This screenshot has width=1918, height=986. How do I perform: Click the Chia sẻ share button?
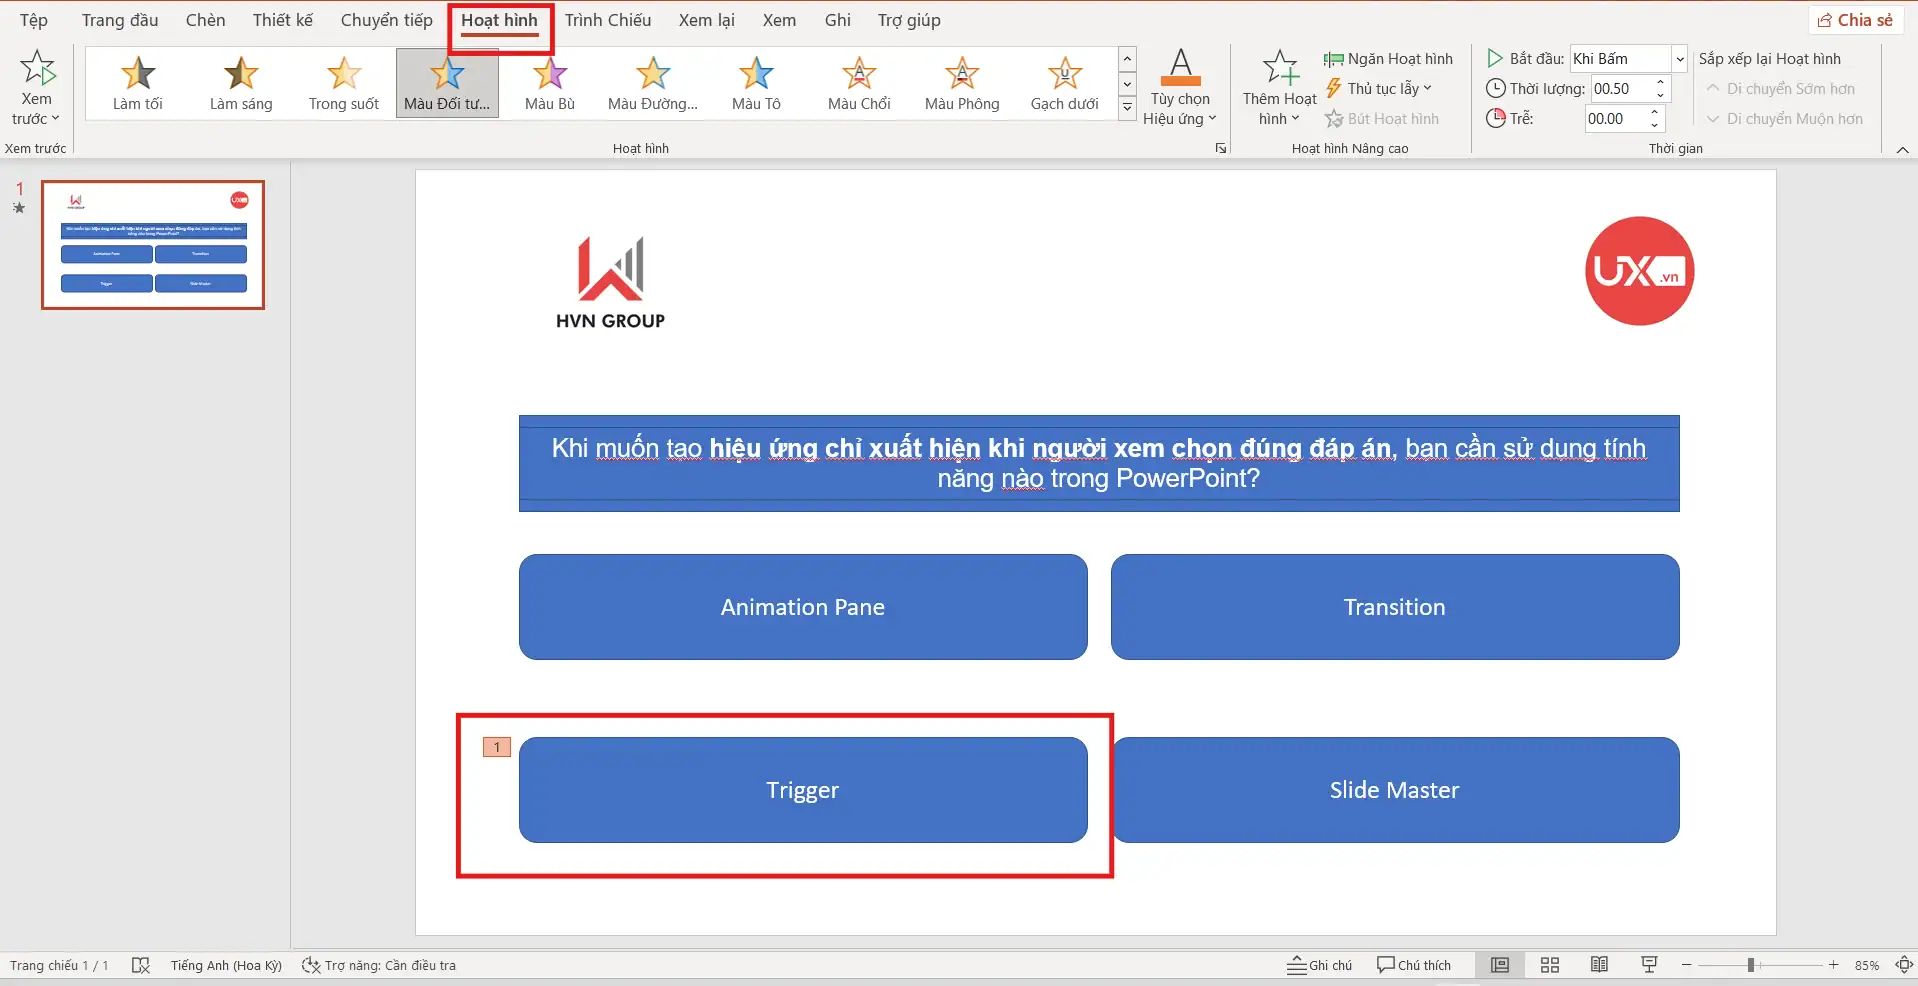pyautogui.click(x=1855, y=20)
